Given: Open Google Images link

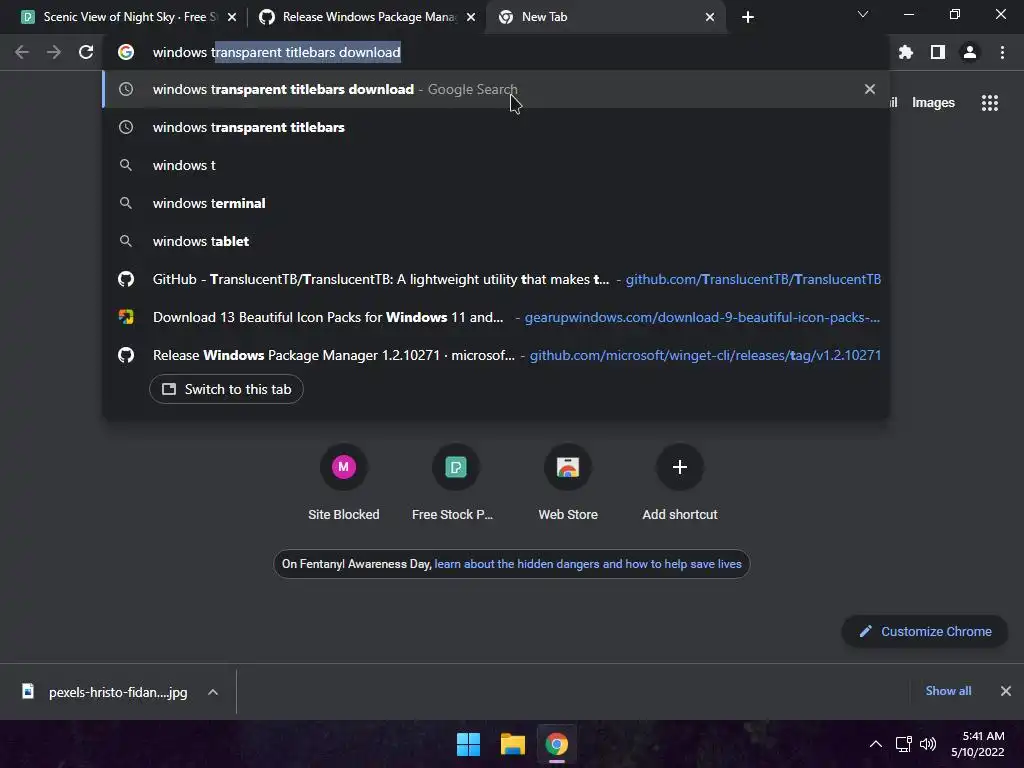Looking at the screenshot, I should [933, 103].
